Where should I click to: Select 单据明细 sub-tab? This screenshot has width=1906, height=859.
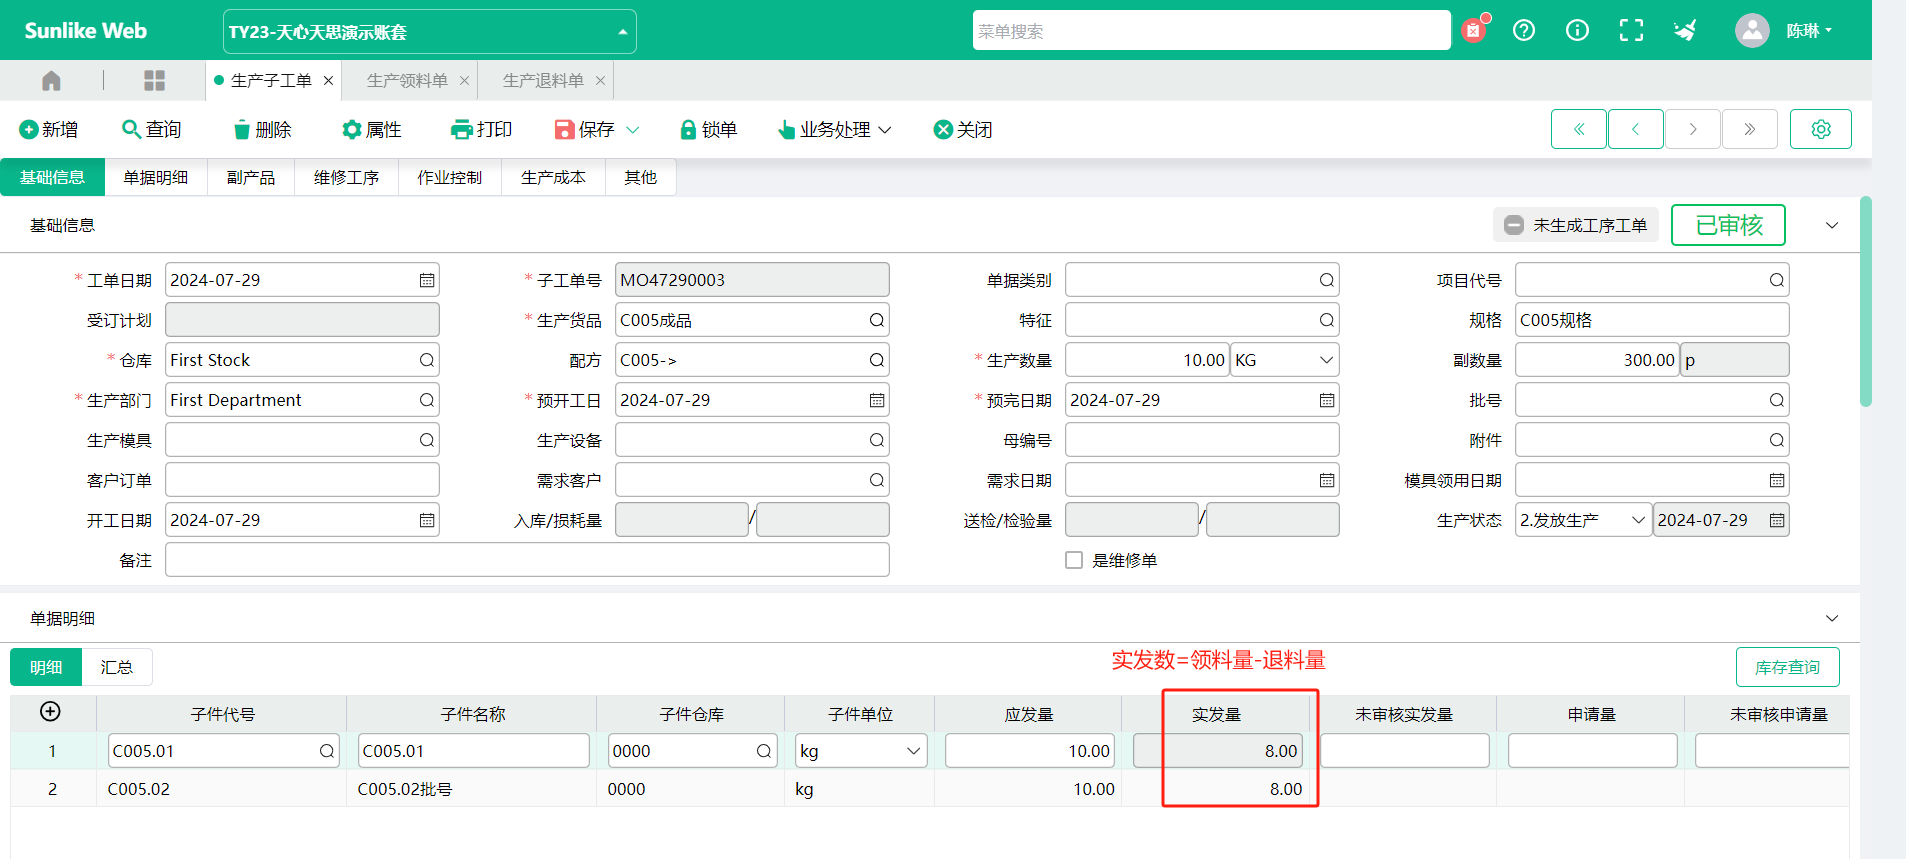pyautogui.click(x=156, y=177)
